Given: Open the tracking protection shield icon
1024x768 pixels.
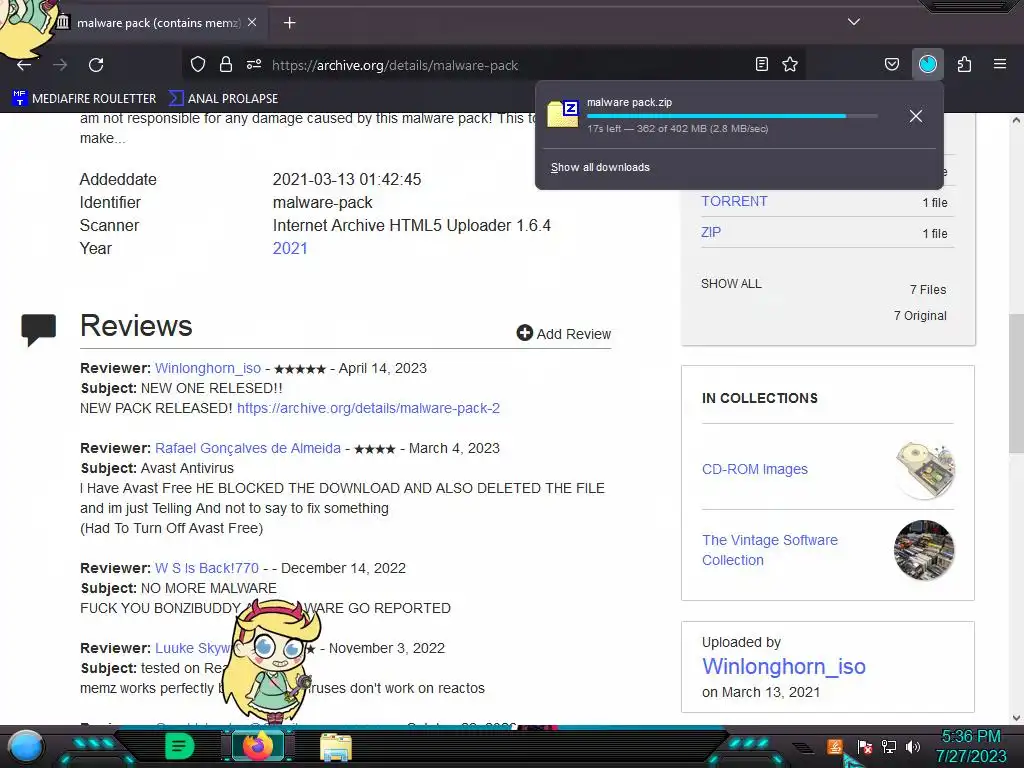Looking at the screenshot, I should (x=198, y=64).
